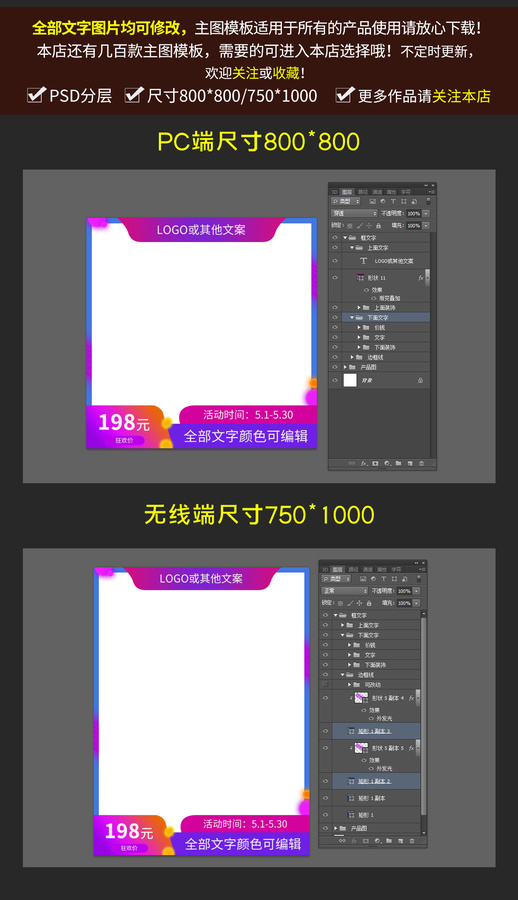Expand the 可改动 group in 750*1000 panel
Viewport: 518px width, 900px height.
350,685
